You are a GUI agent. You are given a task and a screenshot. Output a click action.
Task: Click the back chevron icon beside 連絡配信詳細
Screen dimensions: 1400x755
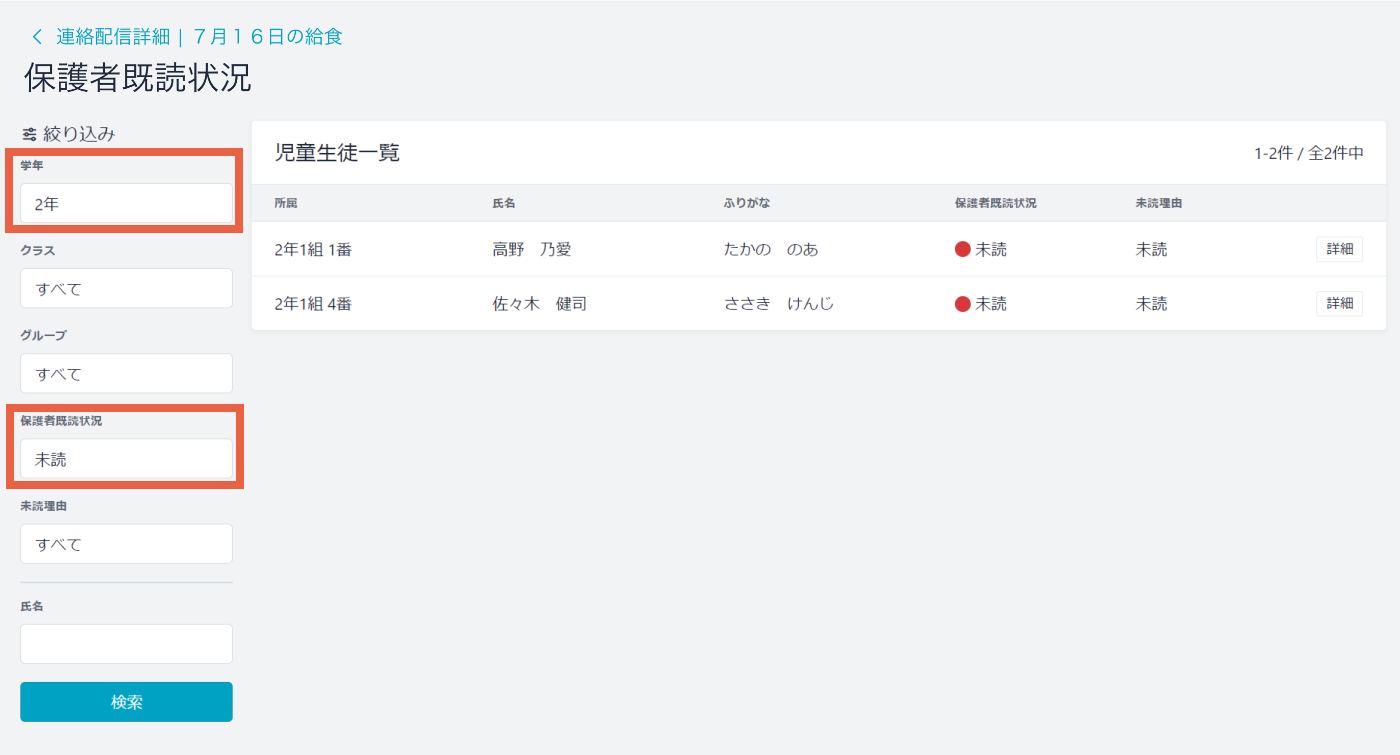[x=38, y=37]
